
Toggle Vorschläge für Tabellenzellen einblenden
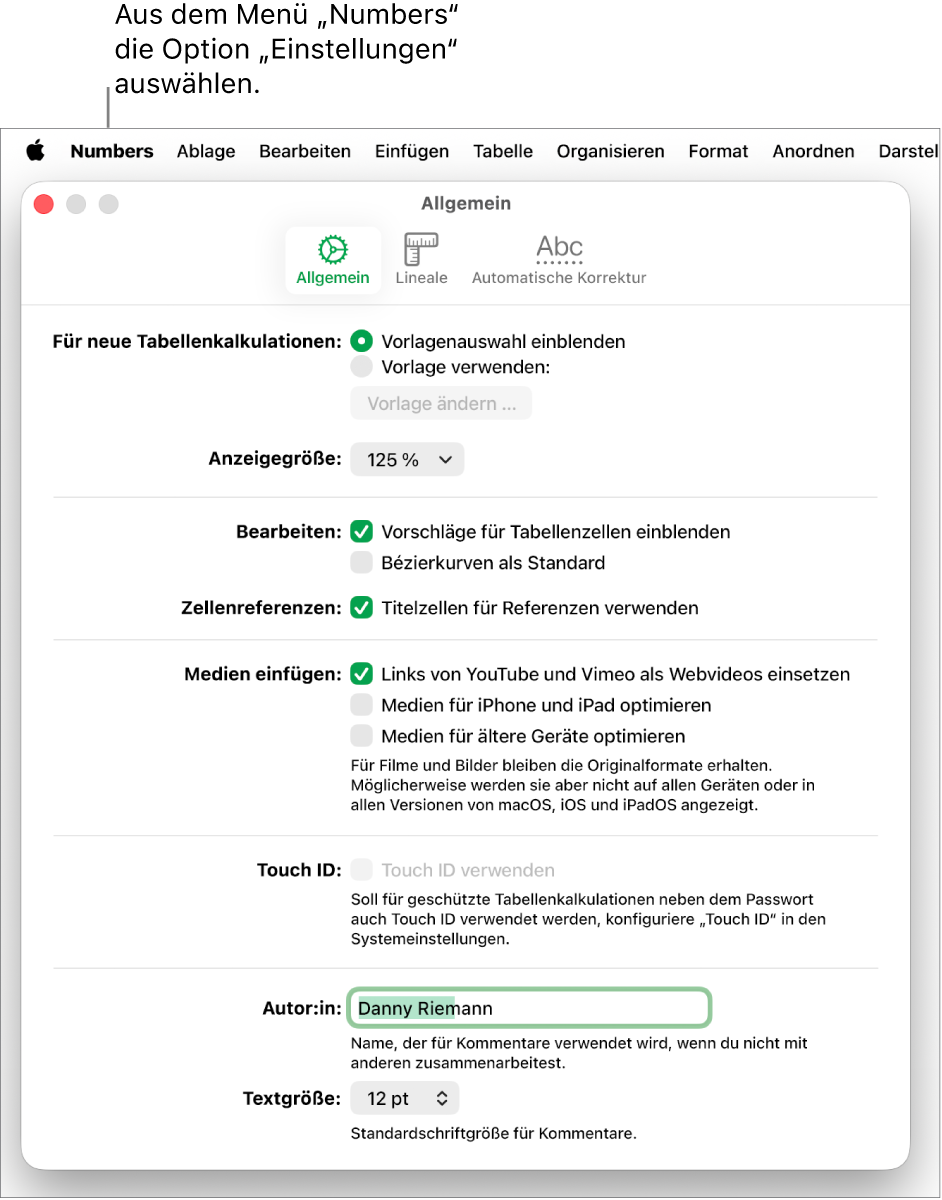(361, 532)
